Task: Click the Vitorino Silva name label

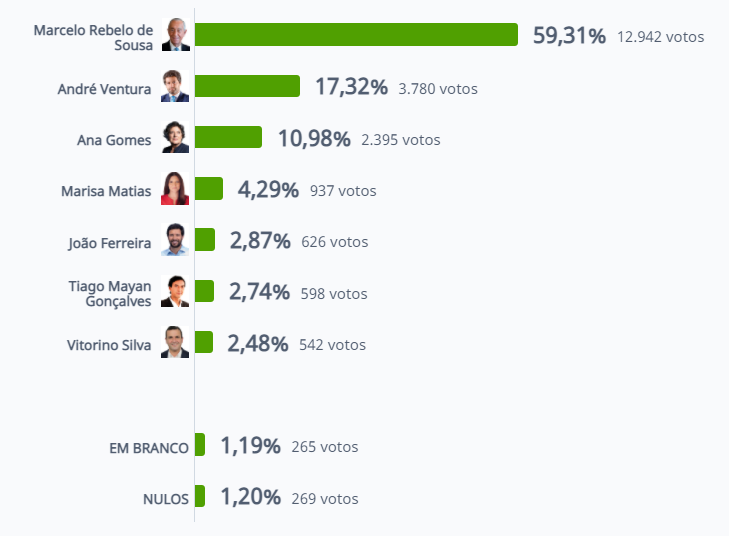Action: point(109,345)
